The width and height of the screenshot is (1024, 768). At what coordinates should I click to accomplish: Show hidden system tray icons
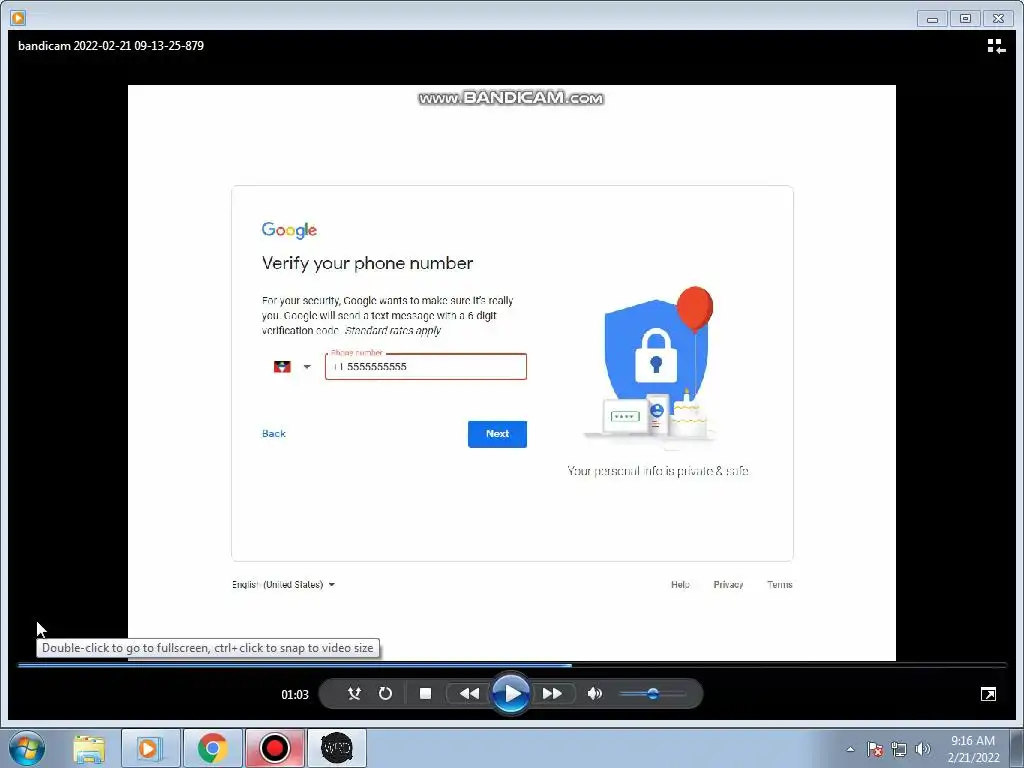click(850, 749)
